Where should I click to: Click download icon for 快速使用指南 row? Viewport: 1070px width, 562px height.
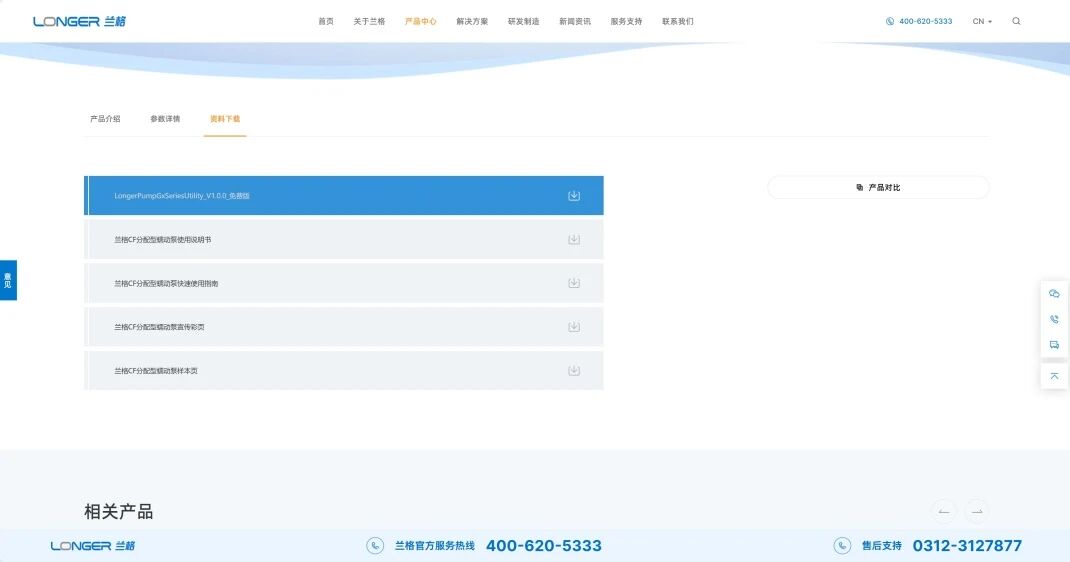tap(574, 283)
